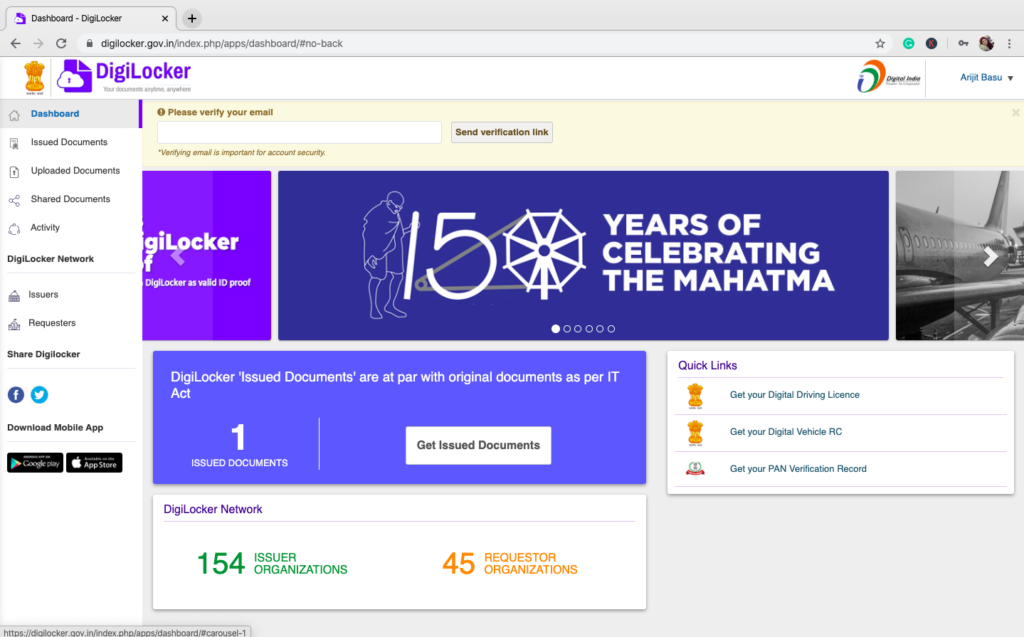This screenshot has height=637, width=1024.
Task: View site info via lock icon
Action: click(89, 43)
